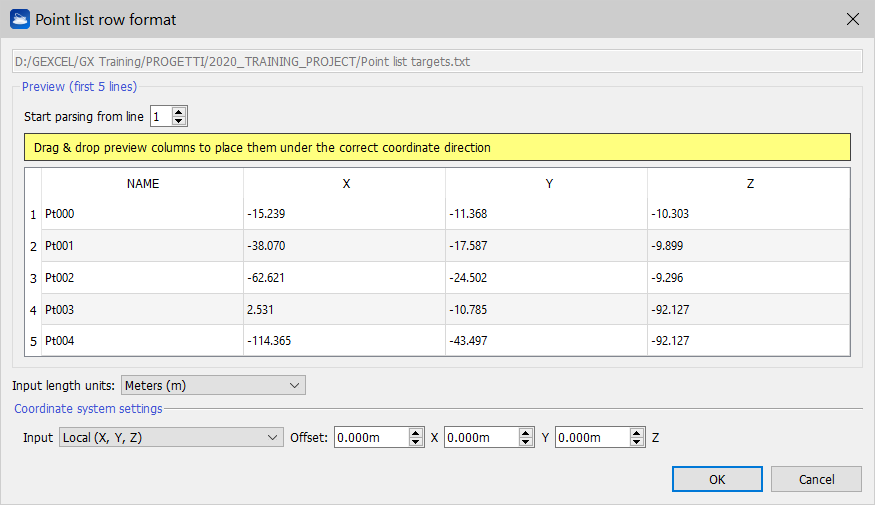Viewport: 875px width, 505px height.
Task: Click the OK button
Action: 717,479
